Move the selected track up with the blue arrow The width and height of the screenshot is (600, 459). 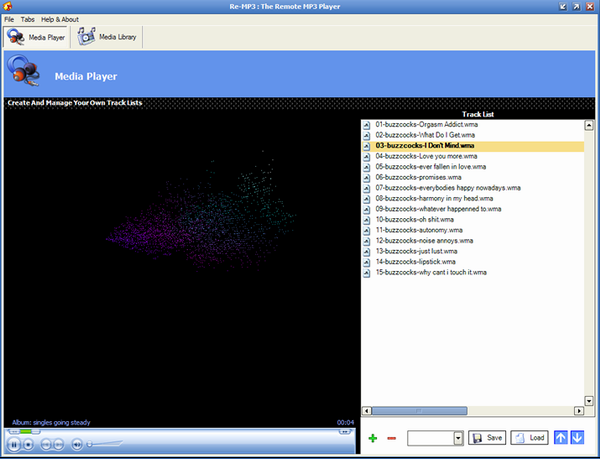click(x=561, y=438)
